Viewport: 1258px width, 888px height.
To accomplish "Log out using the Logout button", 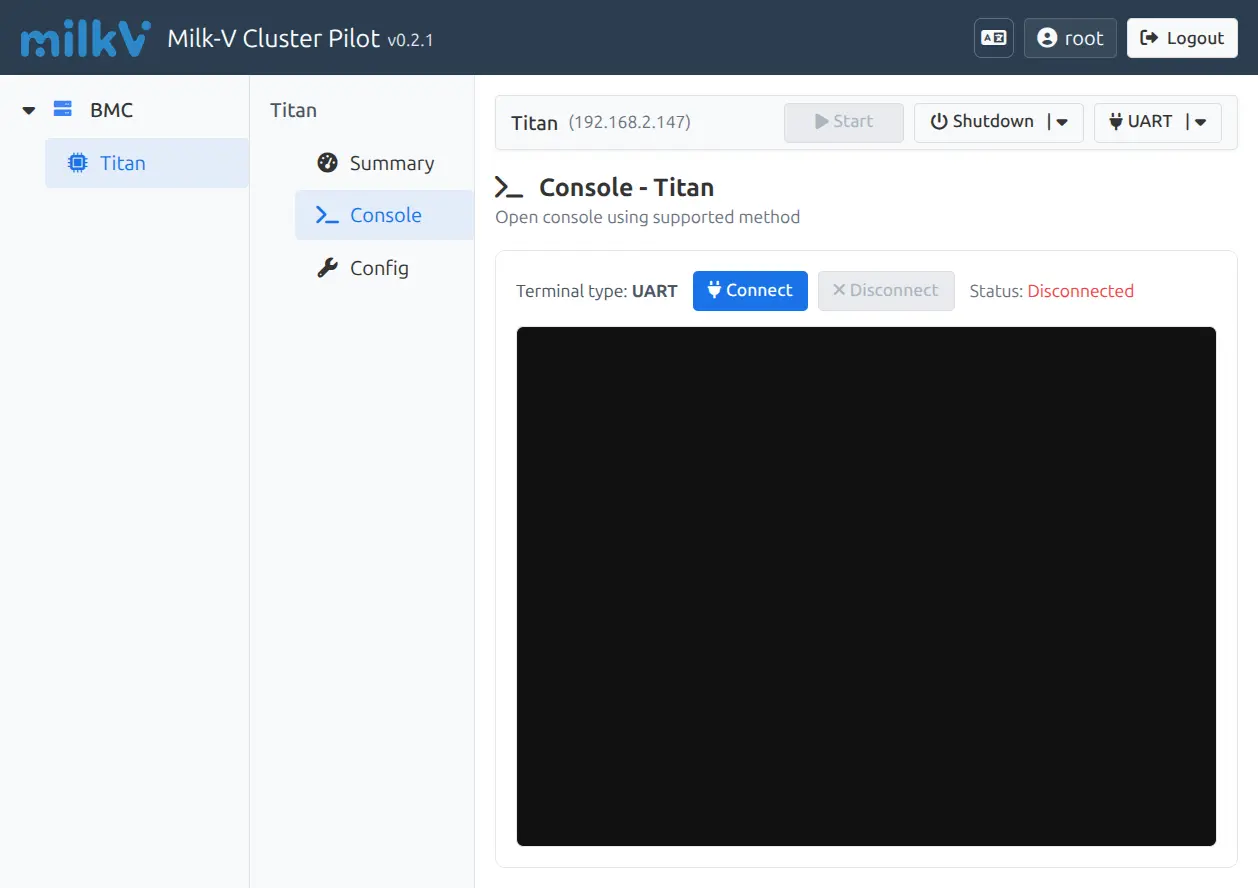I will tap(1181, 38).
